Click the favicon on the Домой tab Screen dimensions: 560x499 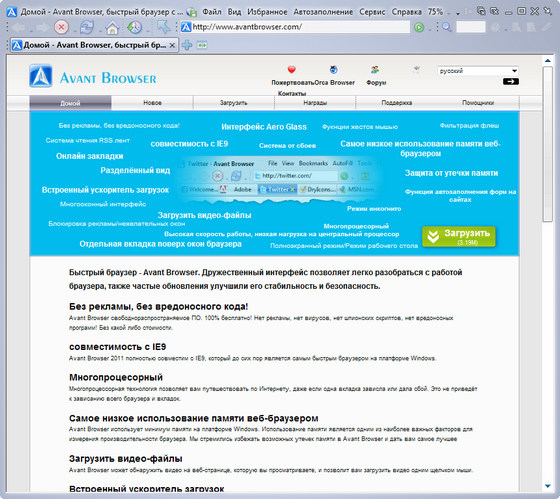pos(17,45)
